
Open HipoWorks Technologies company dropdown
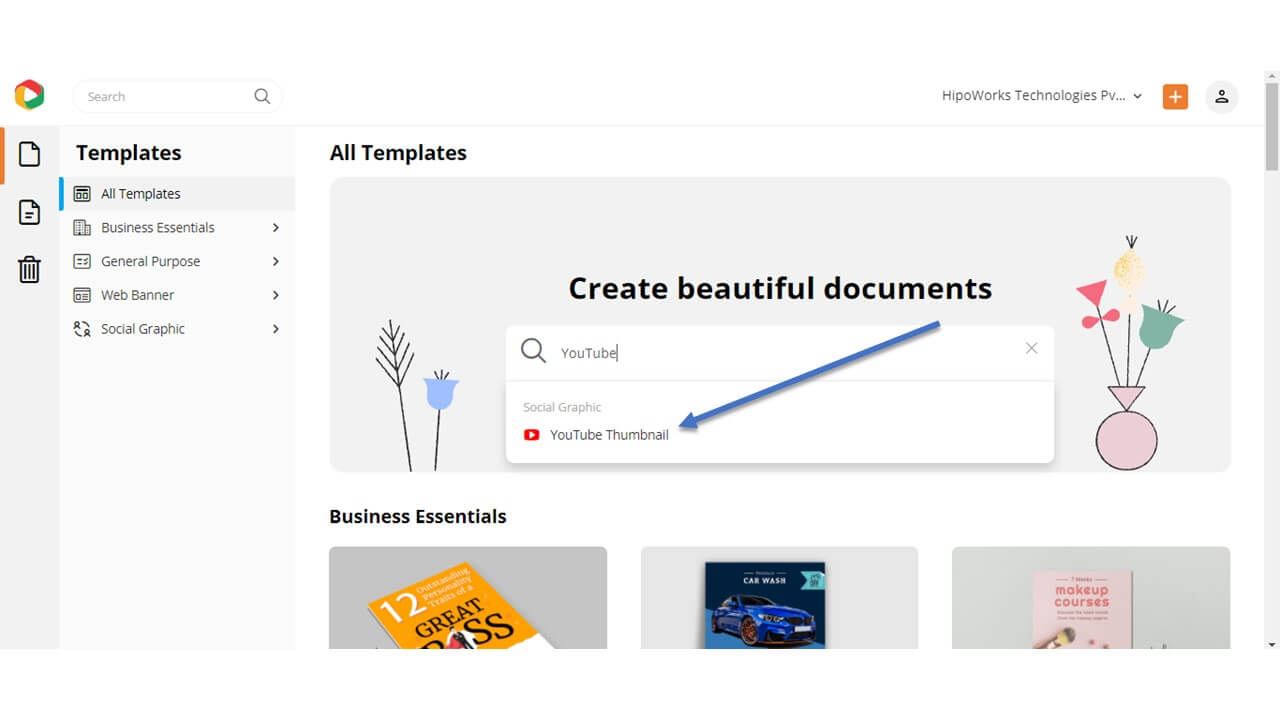[x=1041, y=96]
